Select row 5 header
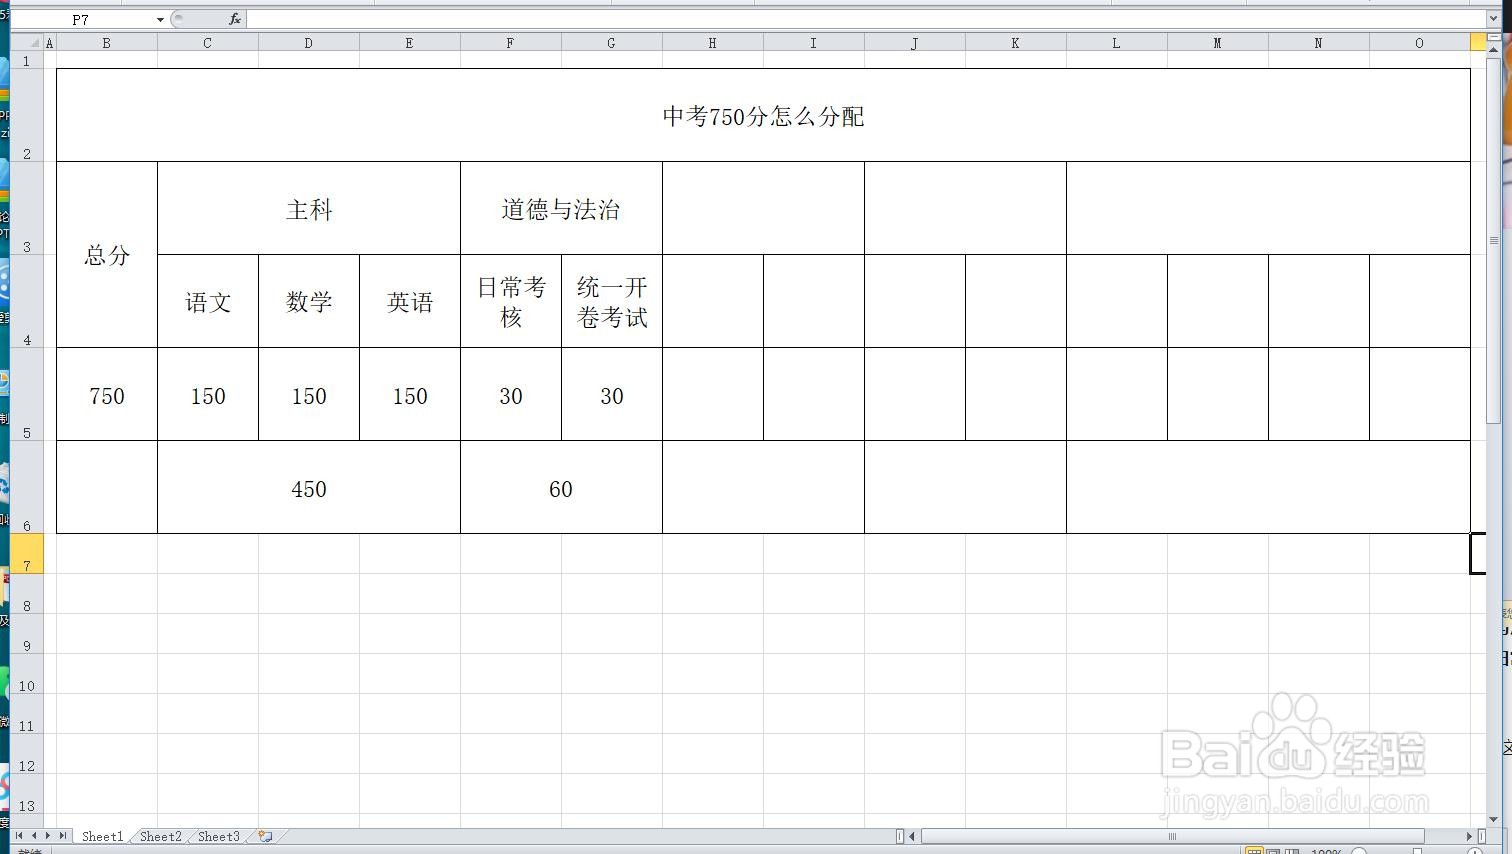This screenshot has width=1512, height=854. point(27,394)
